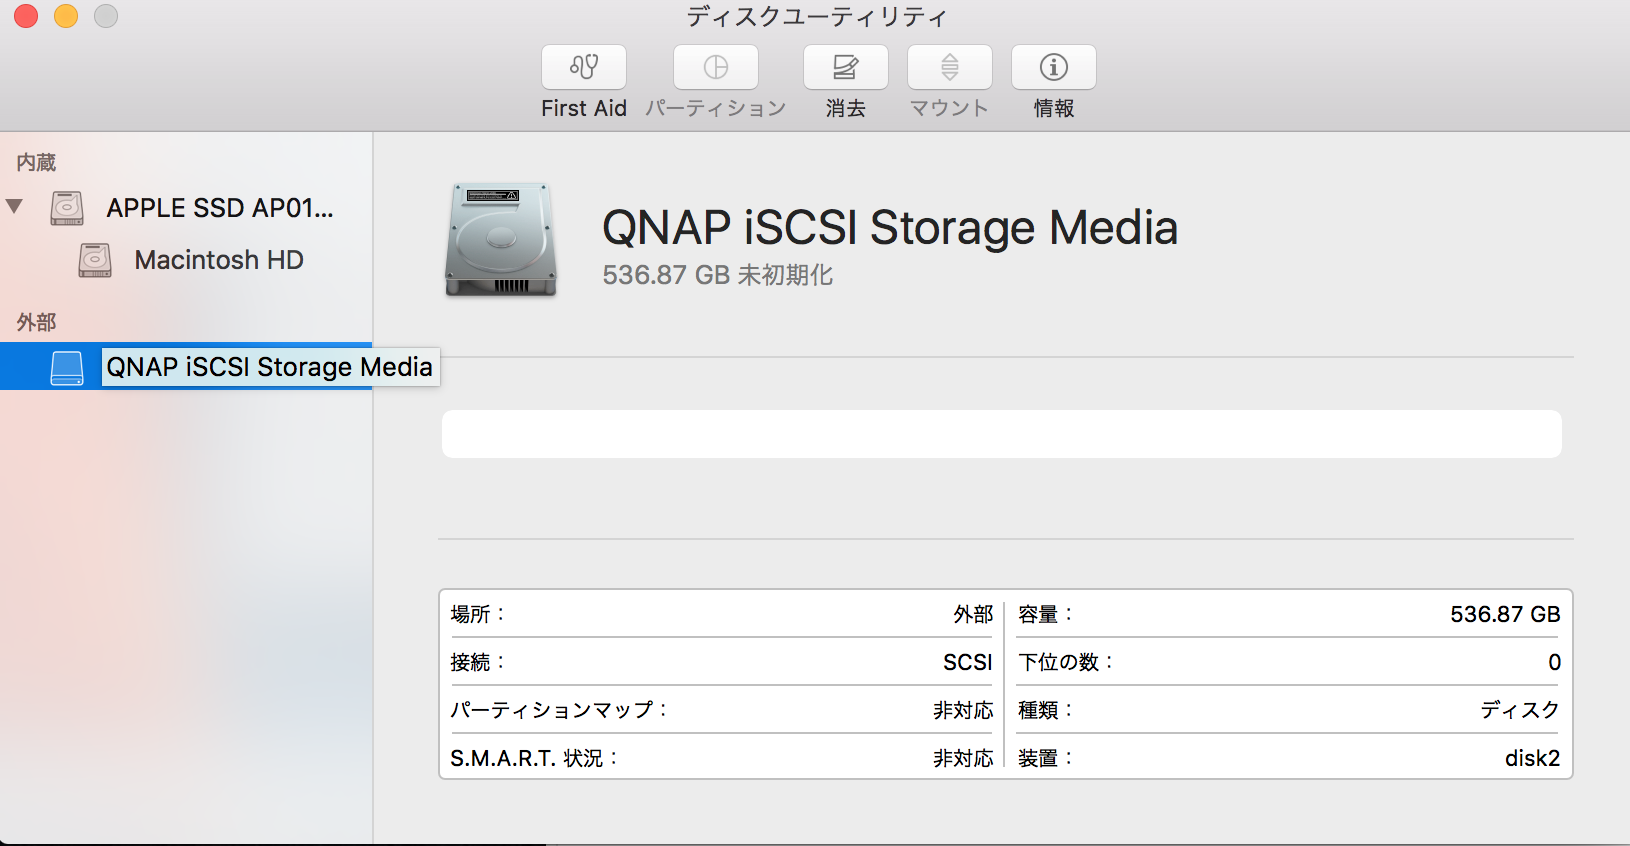This screenshot has width=1630, height=846.
Task: Click the 装置 label in info table
Action: [1045, 758]
